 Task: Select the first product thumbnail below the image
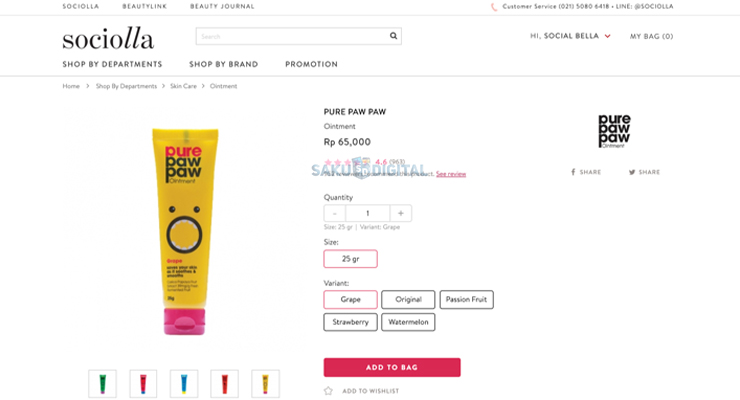[102, 383]
